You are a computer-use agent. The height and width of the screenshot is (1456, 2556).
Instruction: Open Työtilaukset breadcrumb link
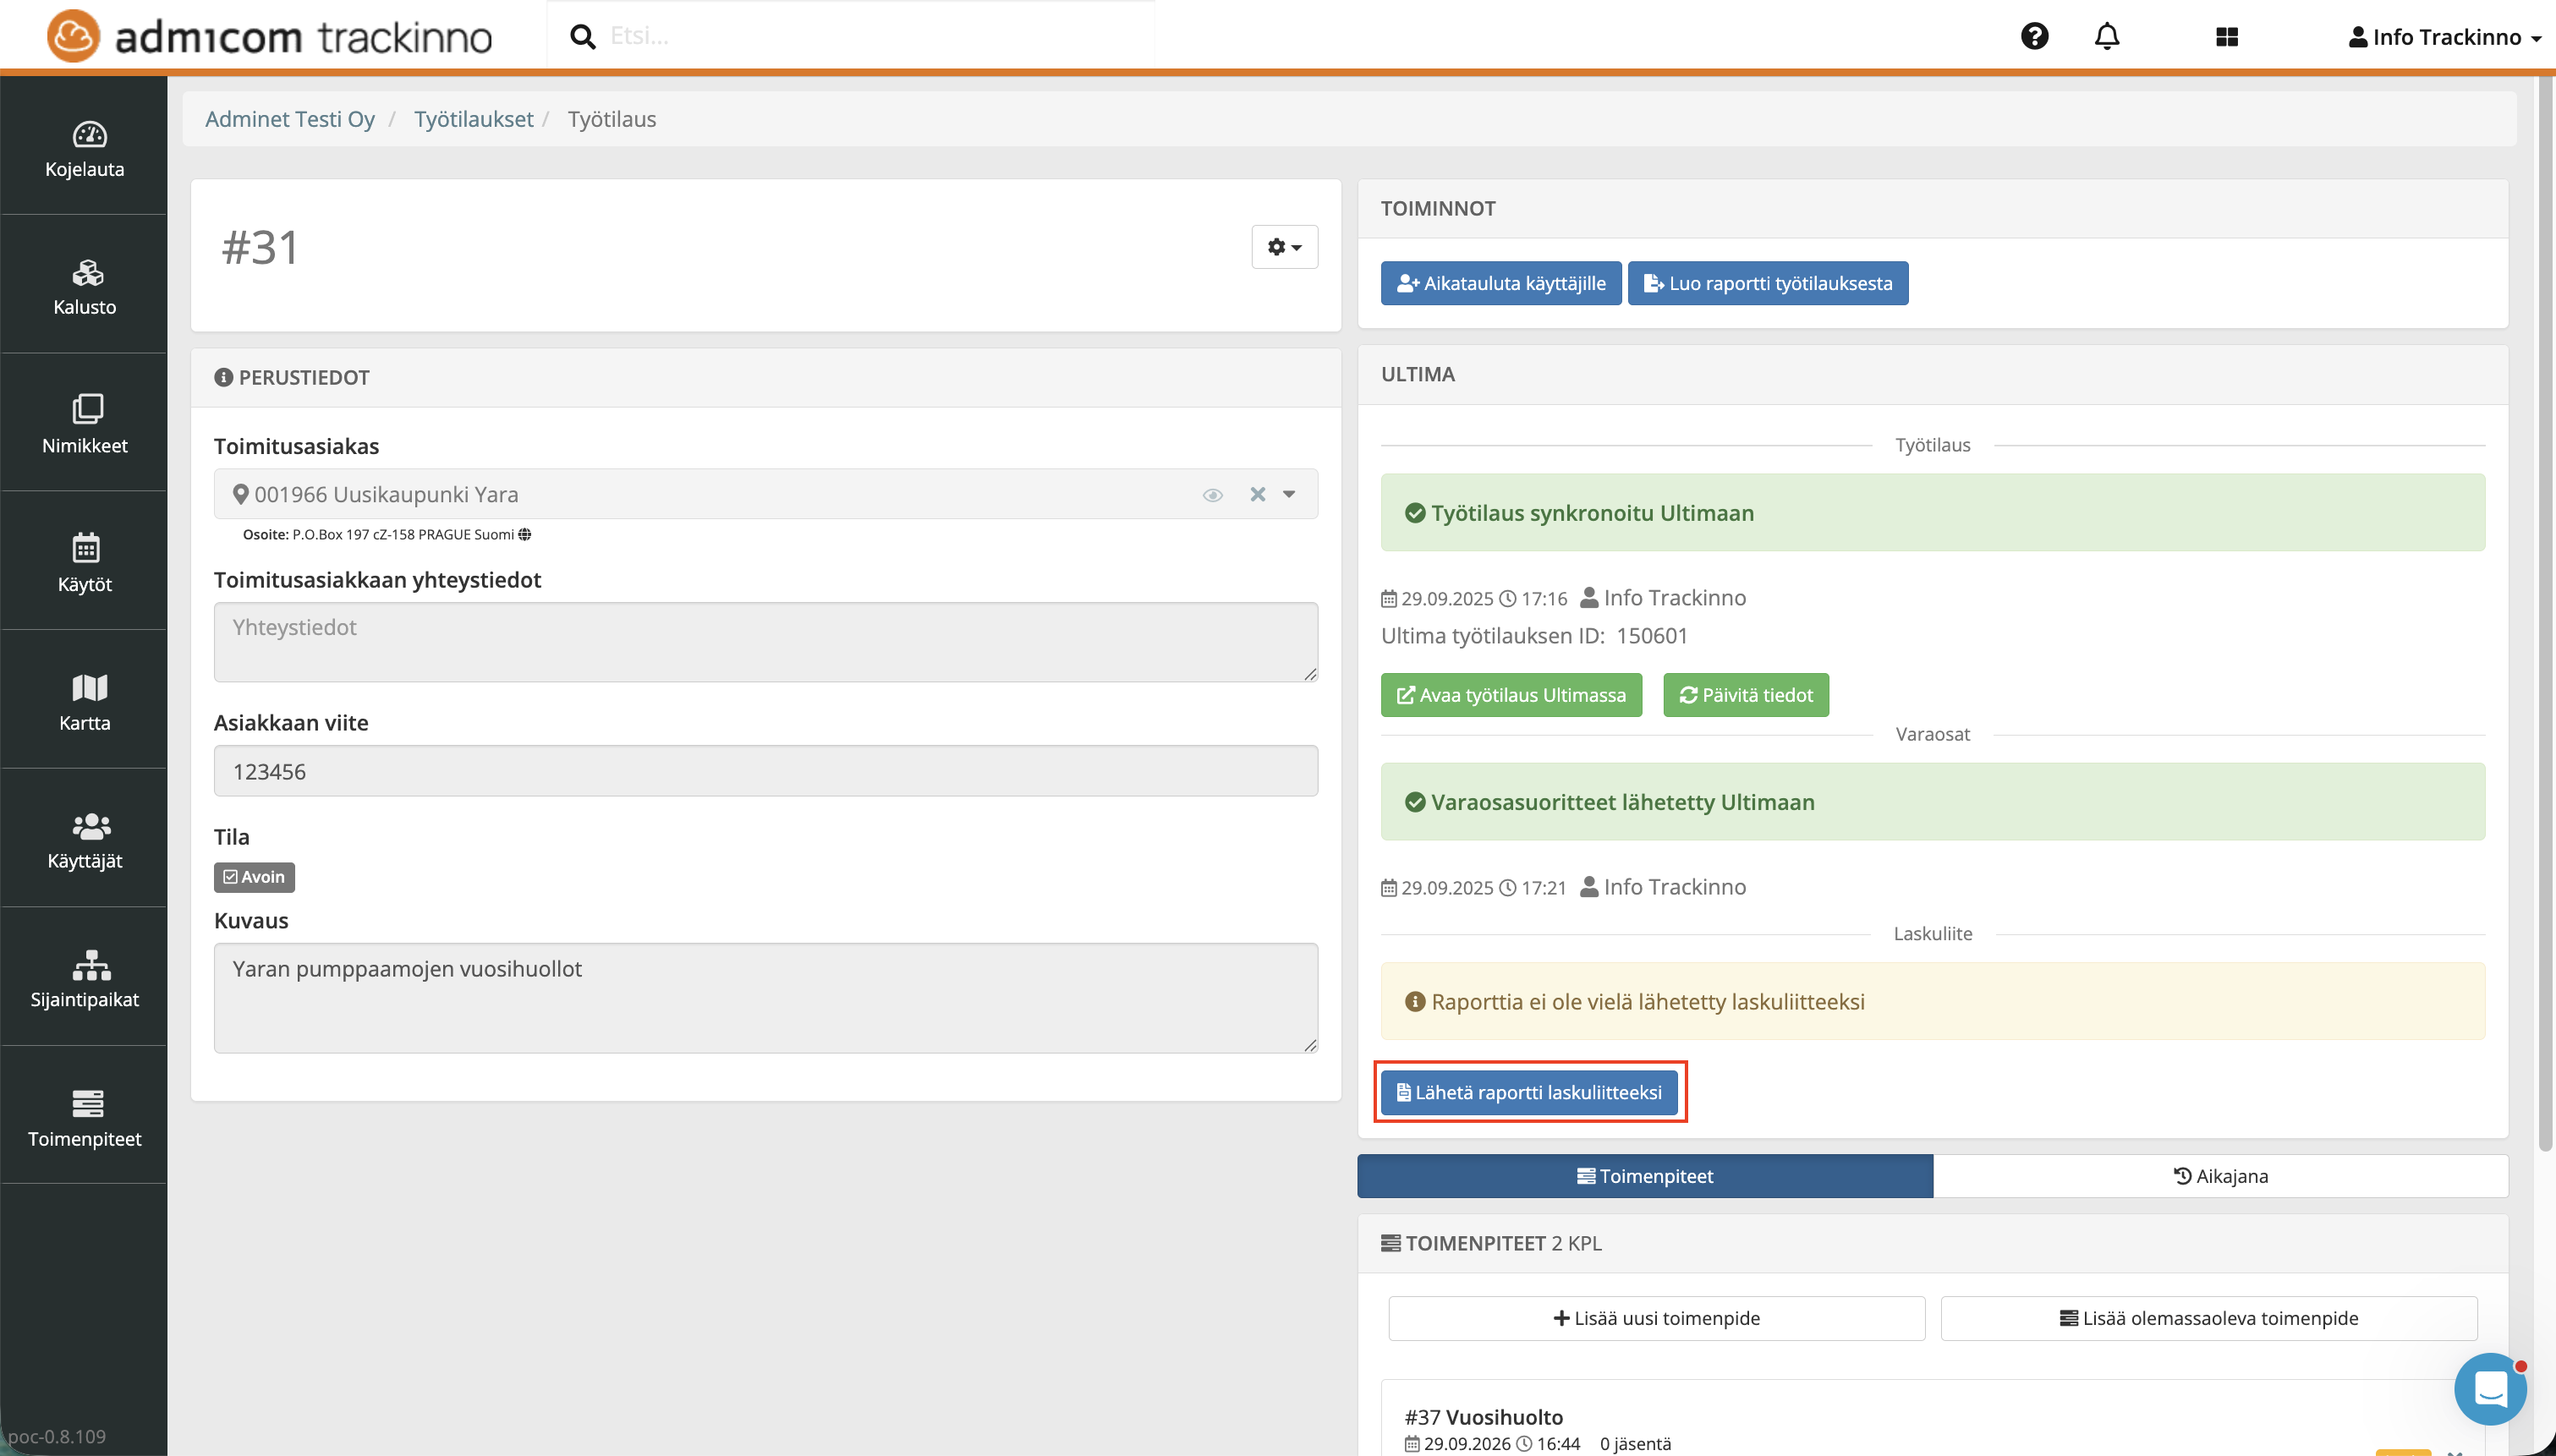point(473,119)
